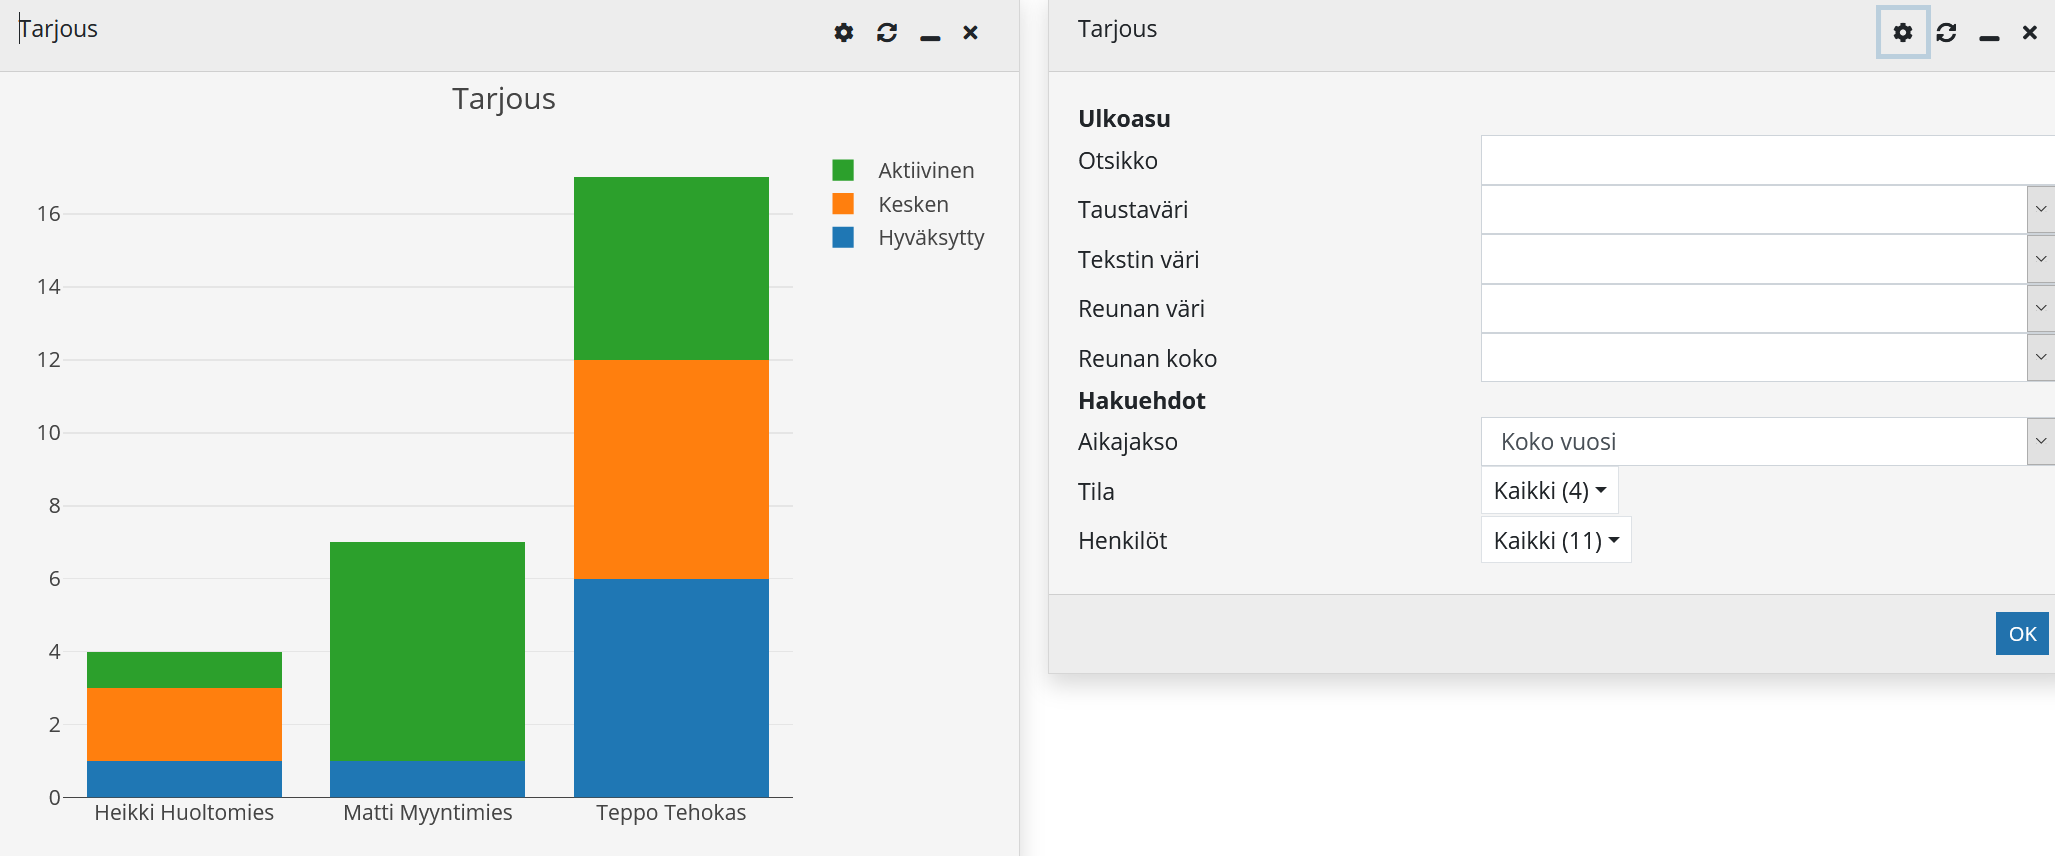Expand the Tila Kaikki (4) selector
Screen dimensions: 2055x856
[1549, 491]
